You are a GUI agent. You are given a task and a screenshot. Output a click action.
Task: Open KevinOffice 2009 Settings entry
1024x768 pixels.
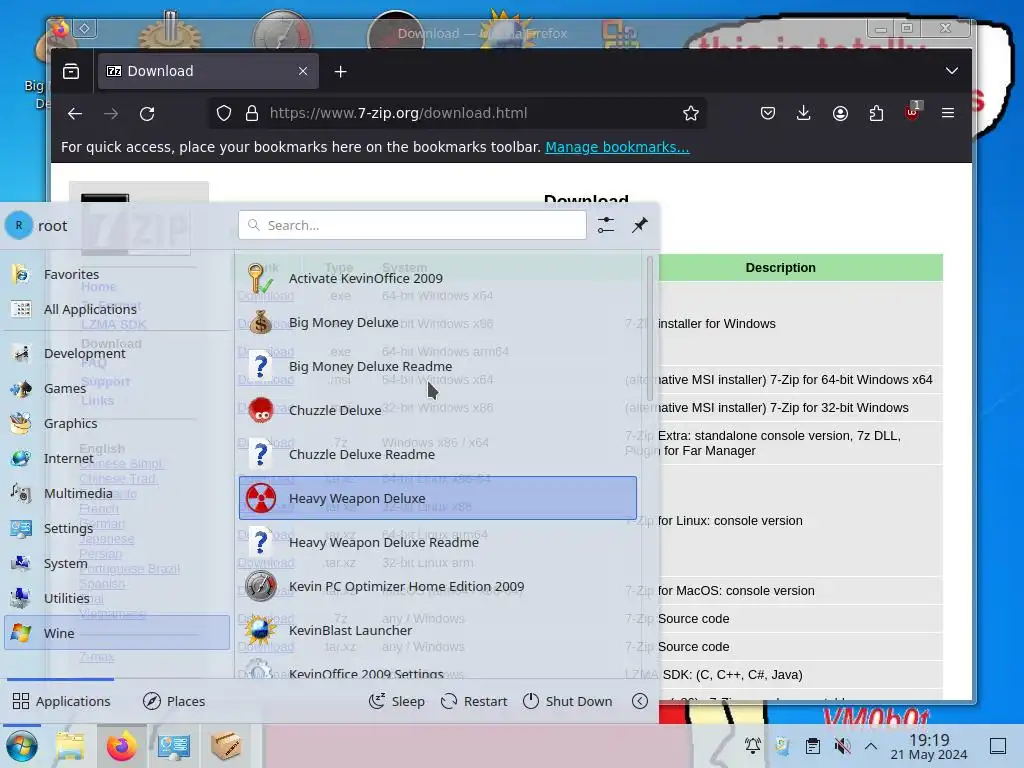438,671
